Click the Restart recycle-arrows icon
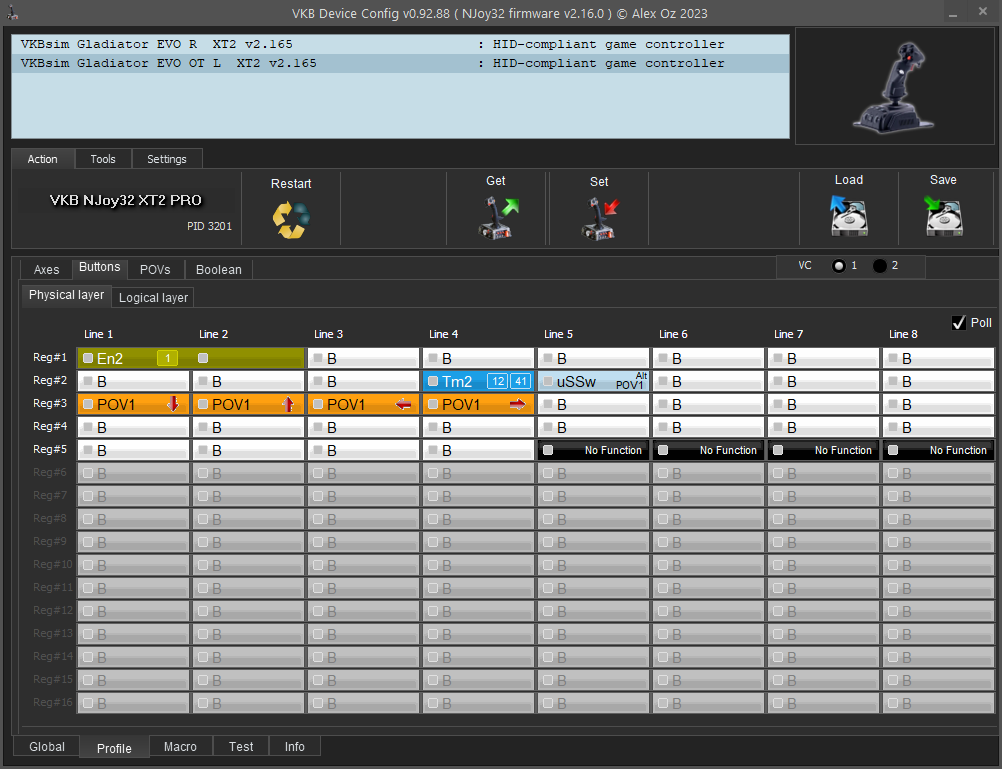Screen dimensions: 1002x769 click(291, 220)
